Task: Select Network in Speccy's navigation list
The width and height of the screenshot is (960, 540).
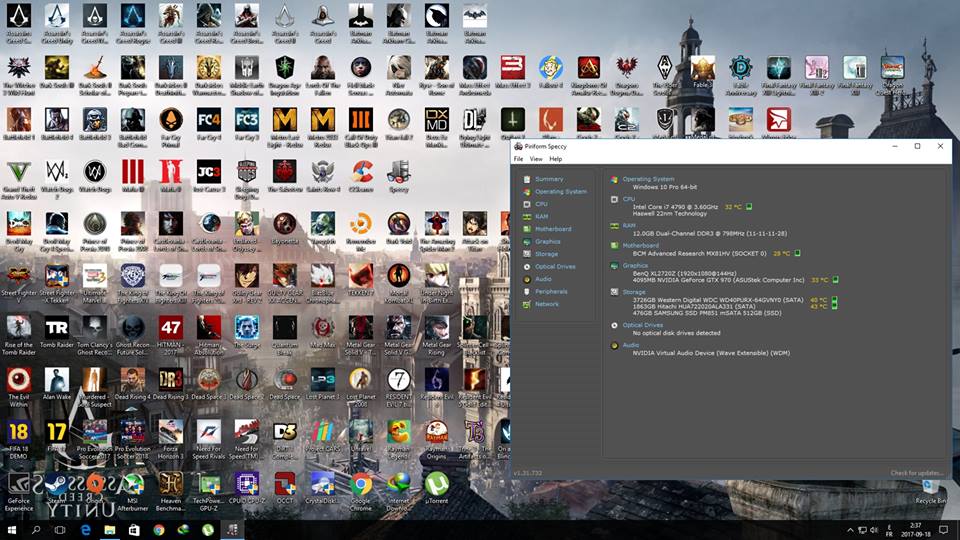Action: coord(547,304)
